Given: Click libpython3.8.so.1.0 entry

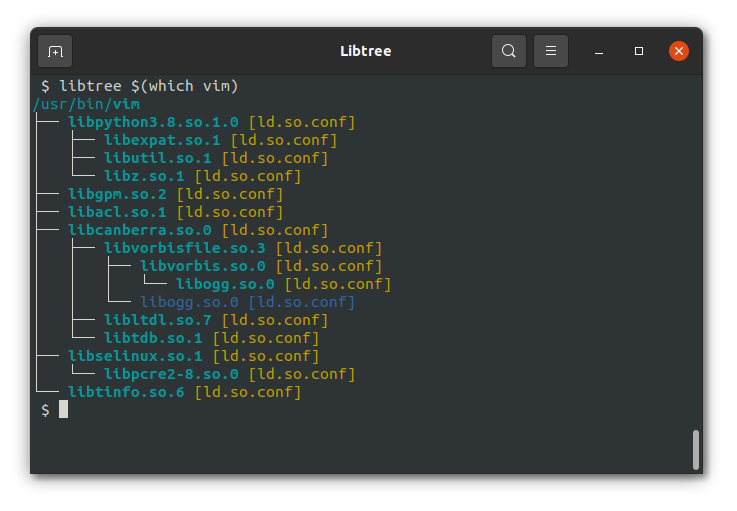Looking at the screenshot, I should click(153, 122).
